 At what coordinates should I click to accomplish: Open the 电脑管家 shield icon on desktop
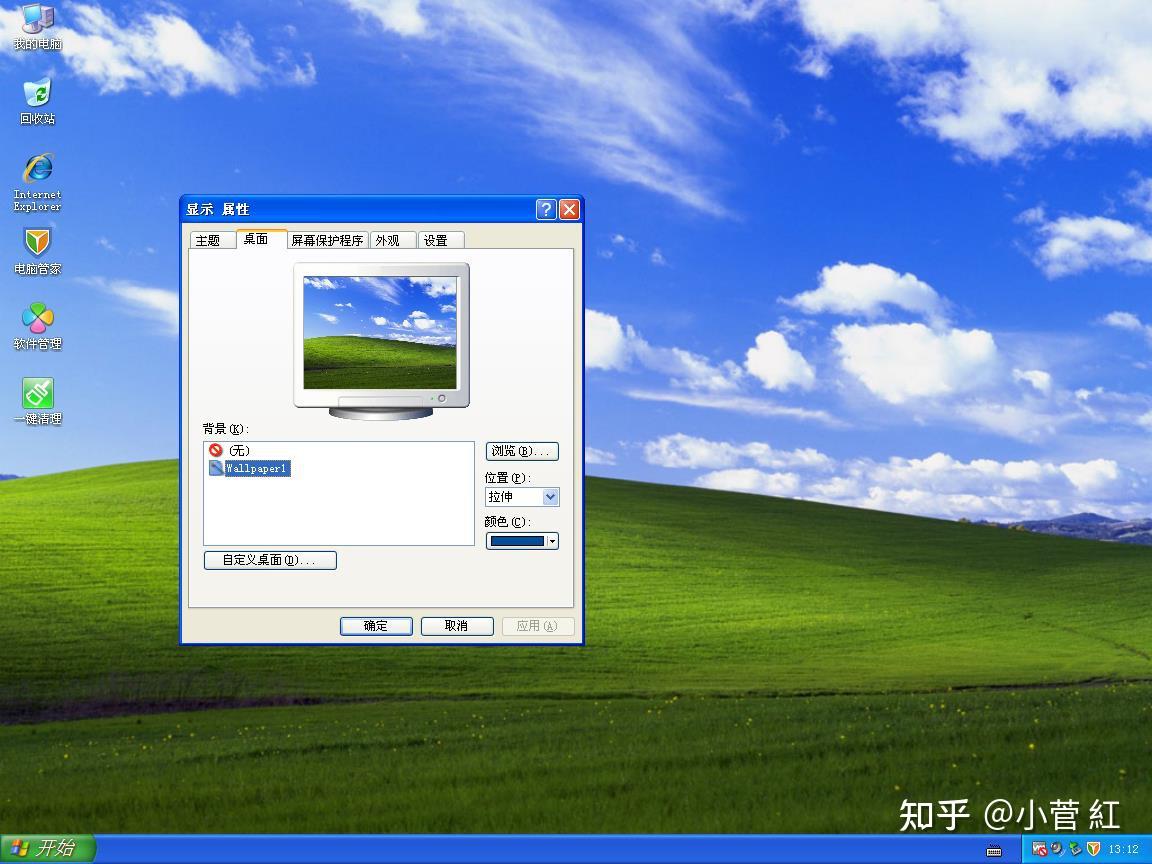37,252
